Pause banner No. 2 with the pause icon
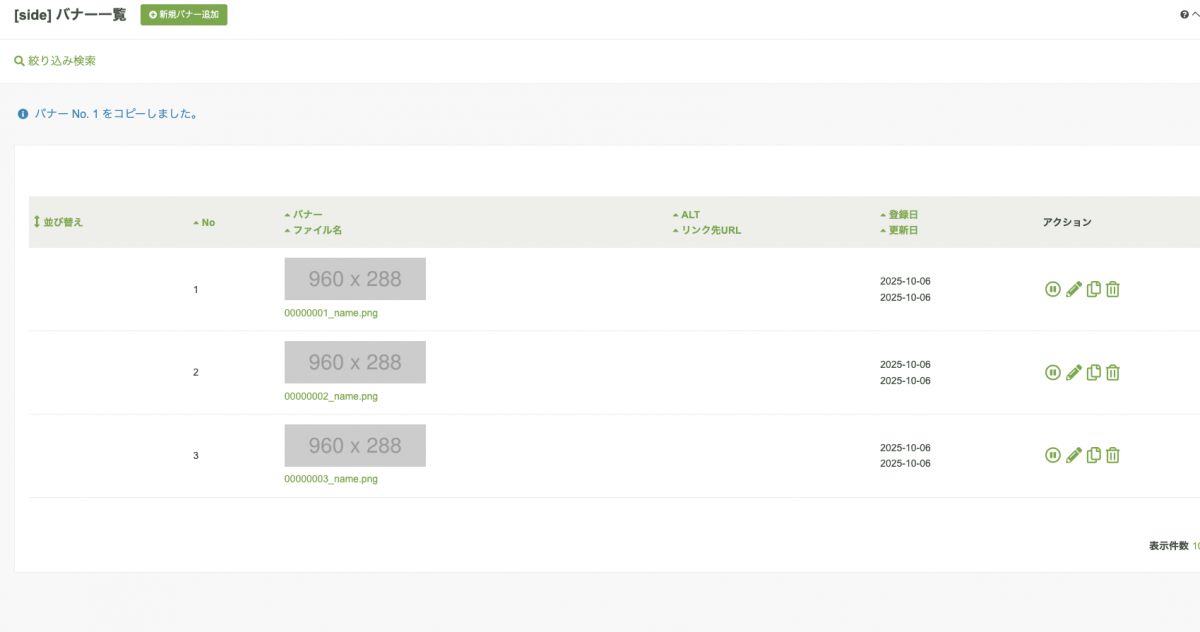The image size is (1200, 632). [1053, 372]
